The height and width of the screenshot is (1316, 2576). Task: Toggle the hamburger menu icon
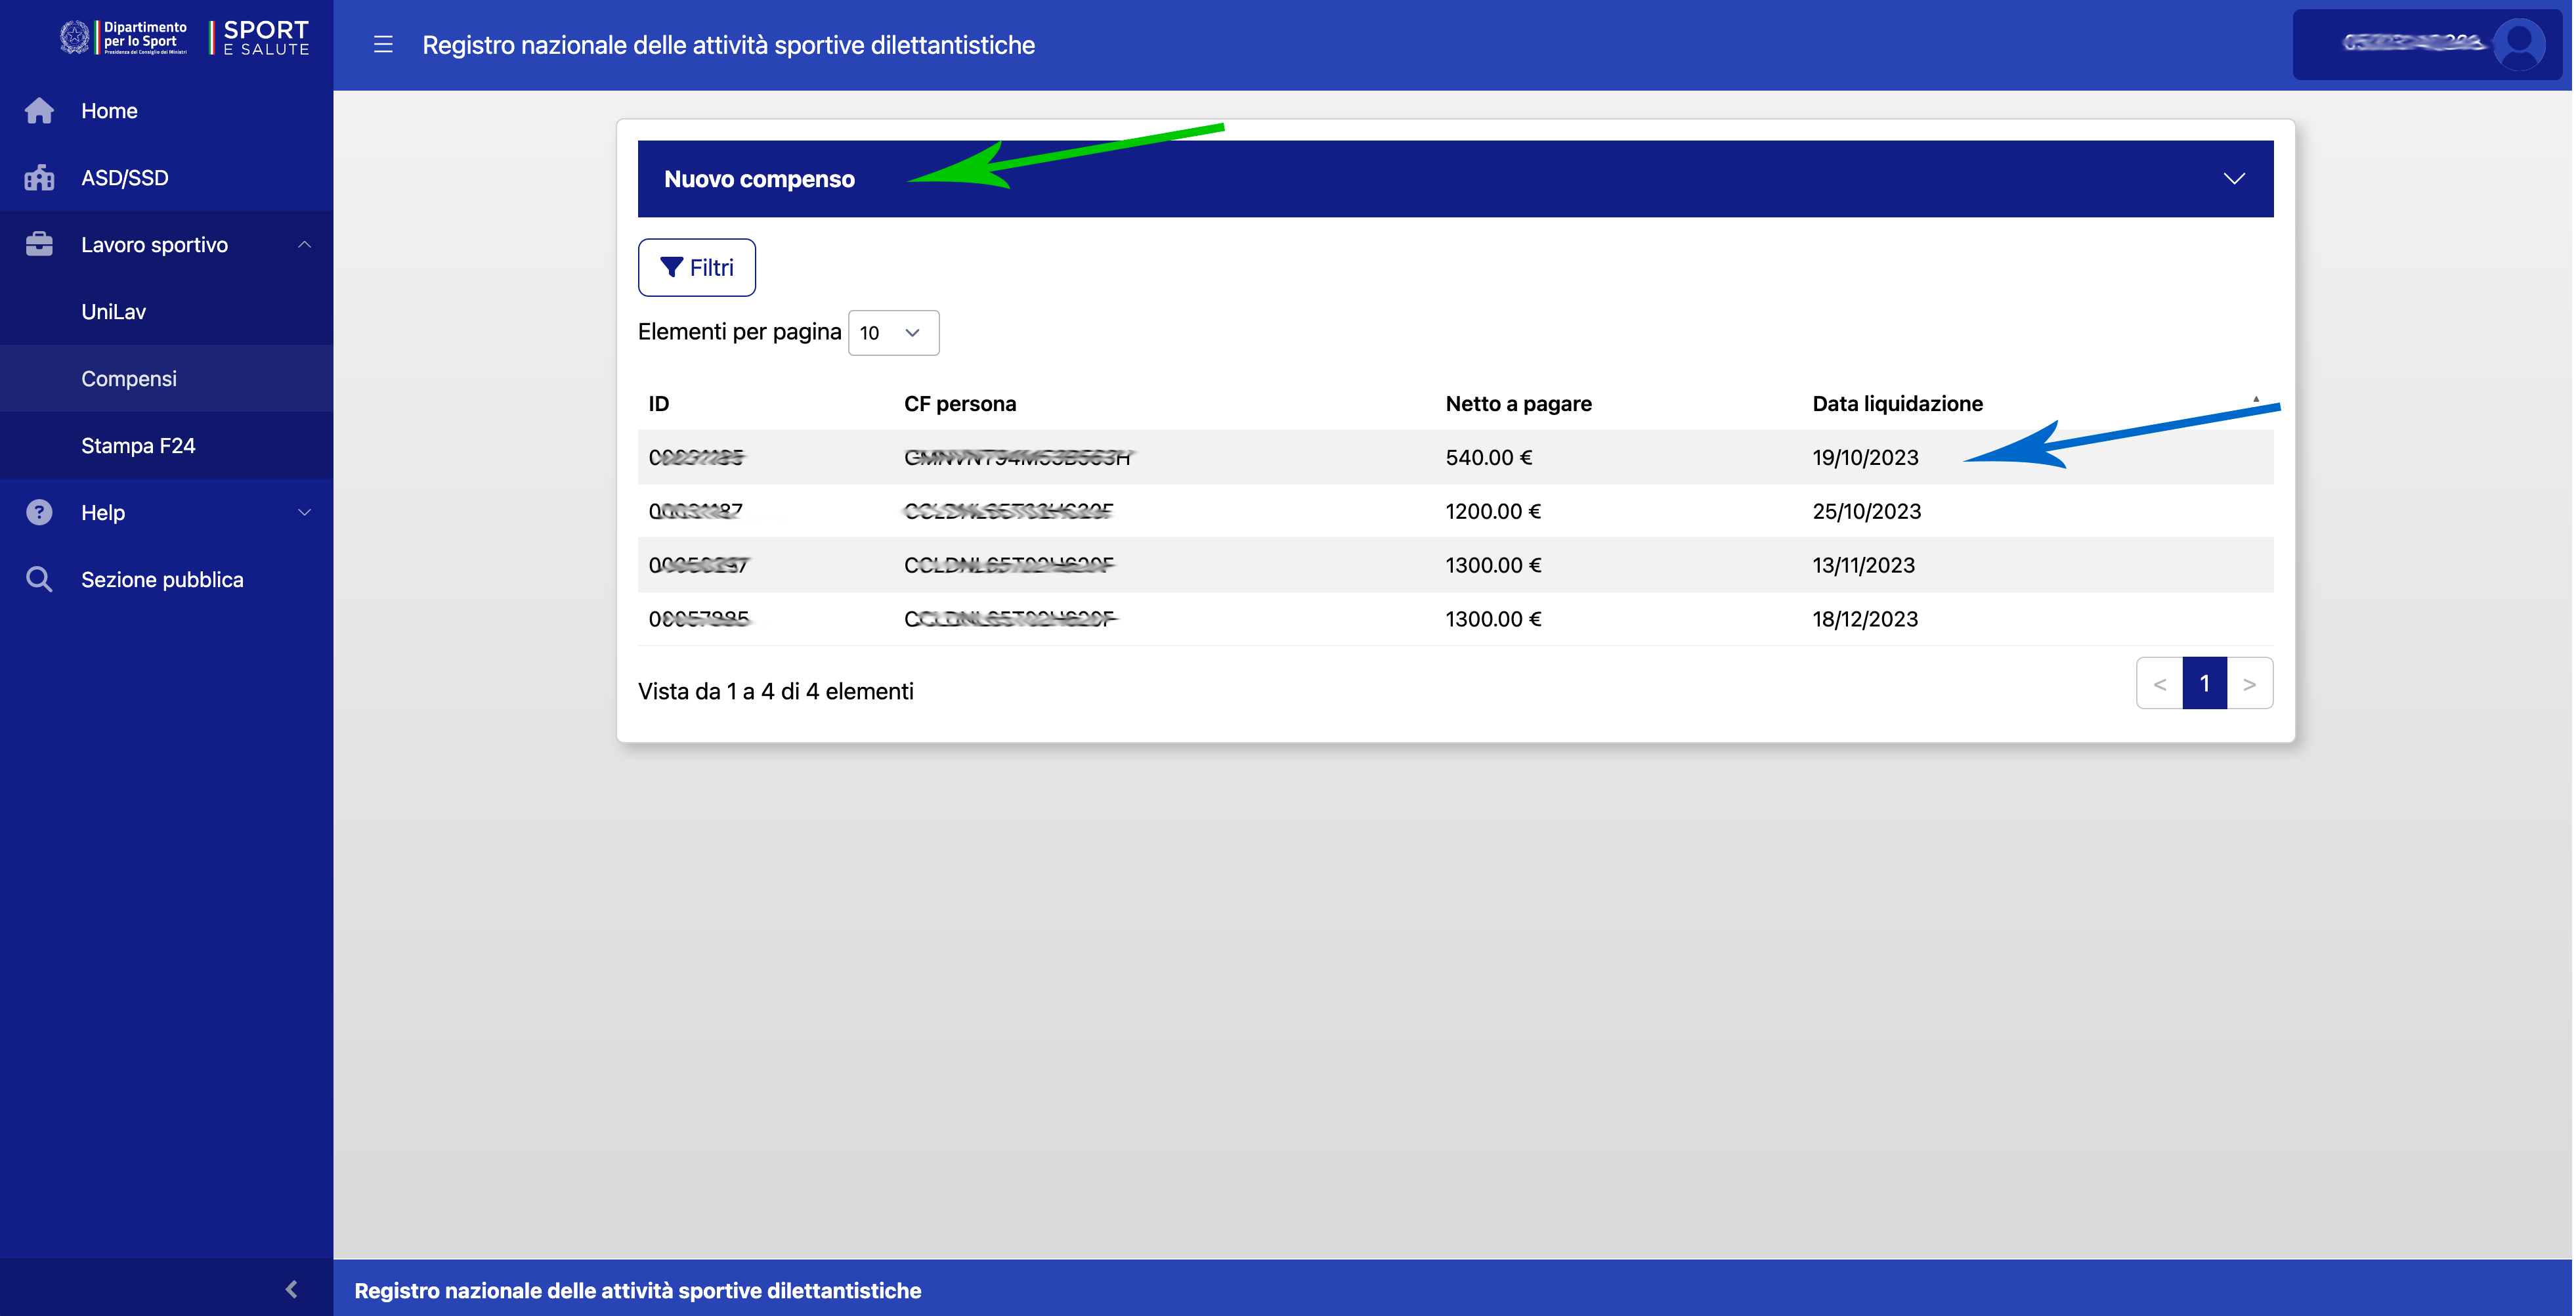click(x=383, y=45)
